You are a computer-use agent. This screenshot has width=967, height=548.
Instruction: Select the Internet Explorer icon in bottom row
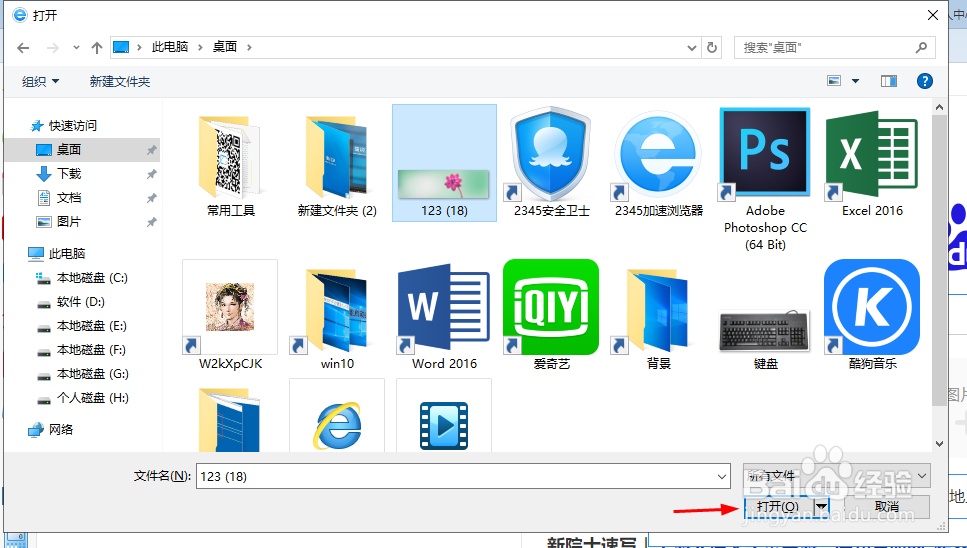(x=337, y=425)
